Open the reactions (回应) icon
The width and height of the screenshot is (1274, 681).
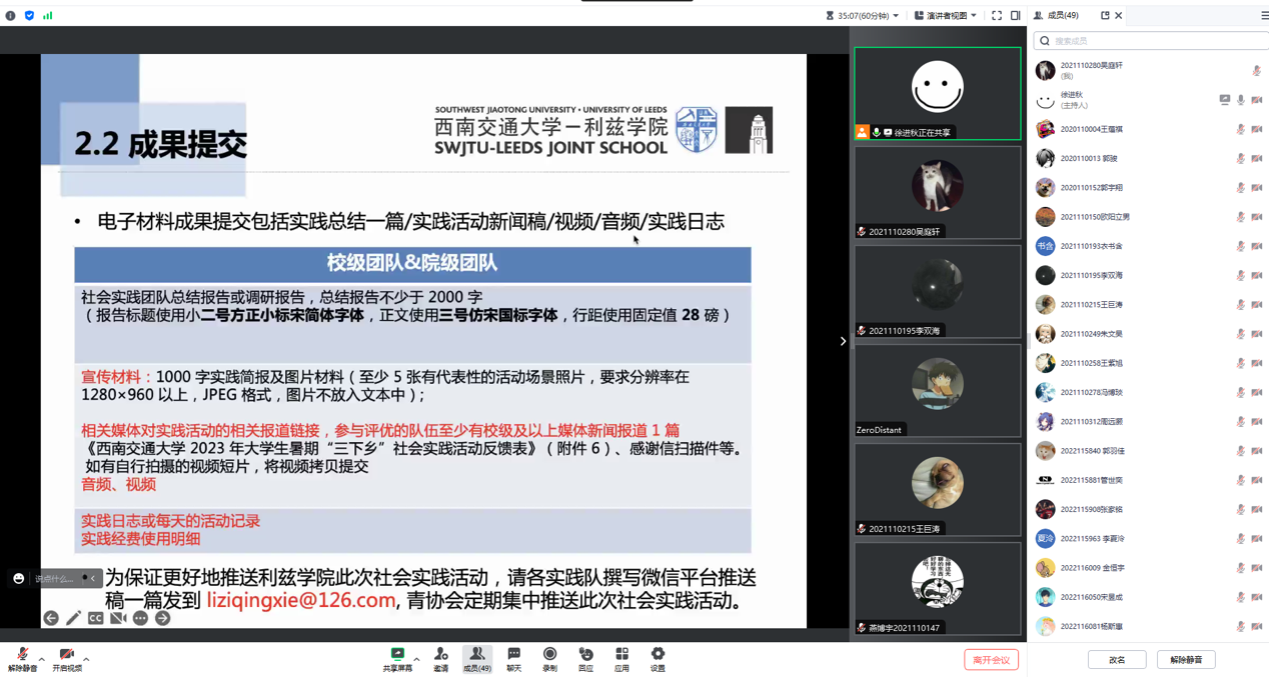(585, 658)
